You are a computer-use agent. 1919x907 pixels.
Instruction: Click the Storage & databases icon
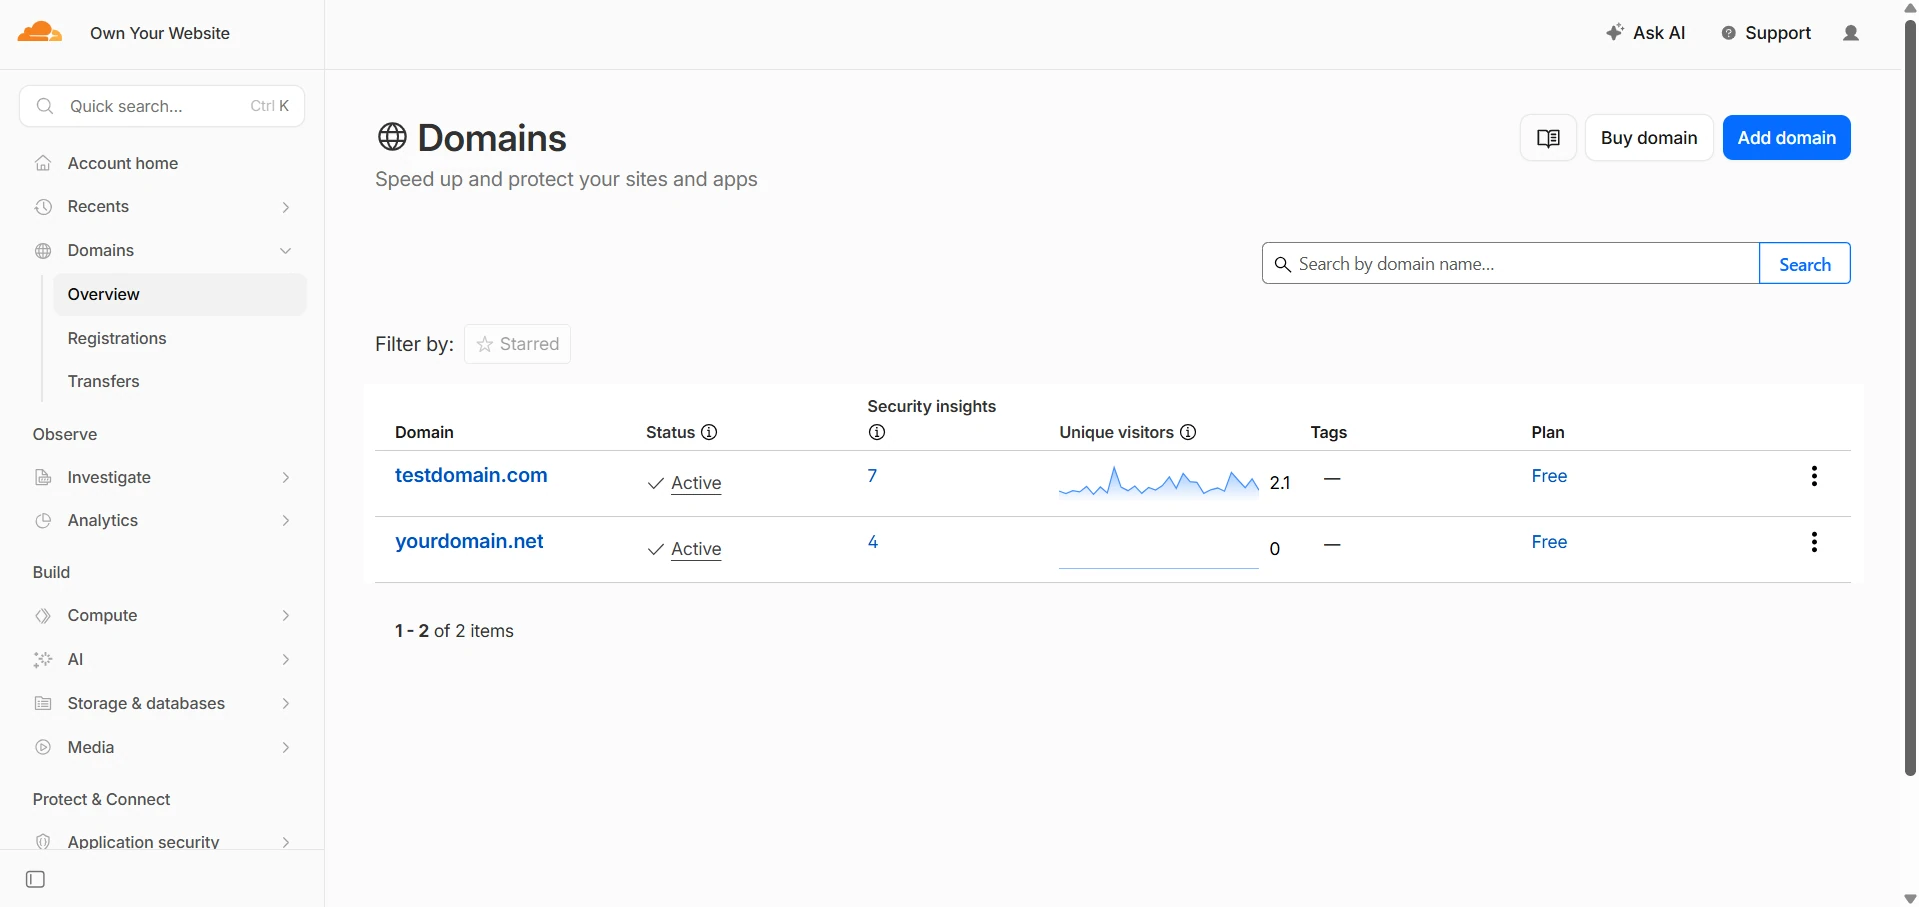click(43, 703)
